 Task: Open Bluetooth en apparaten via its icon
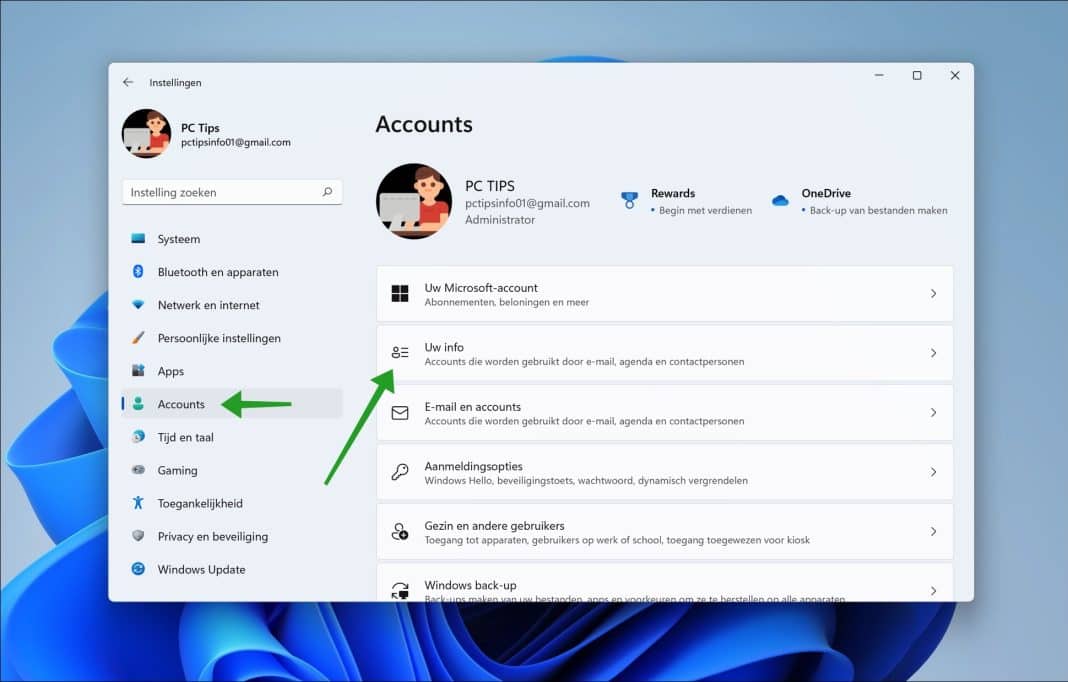141,272
